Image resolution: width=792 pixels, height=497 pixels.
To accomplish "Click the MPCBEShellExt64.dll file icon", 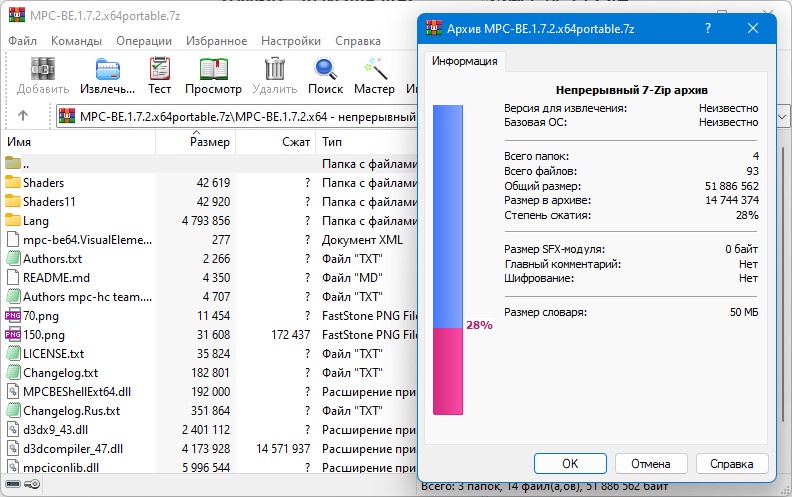I will (13, 391).
